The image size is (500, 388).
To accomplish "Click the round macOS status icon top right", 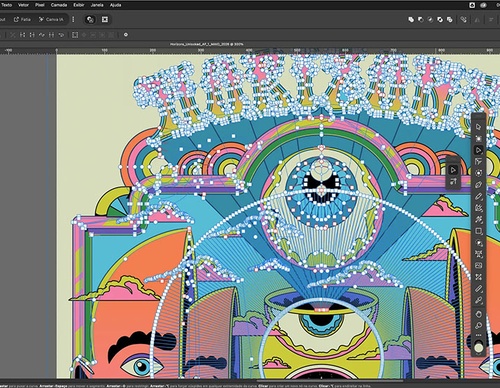I will (x=484, y=5).
